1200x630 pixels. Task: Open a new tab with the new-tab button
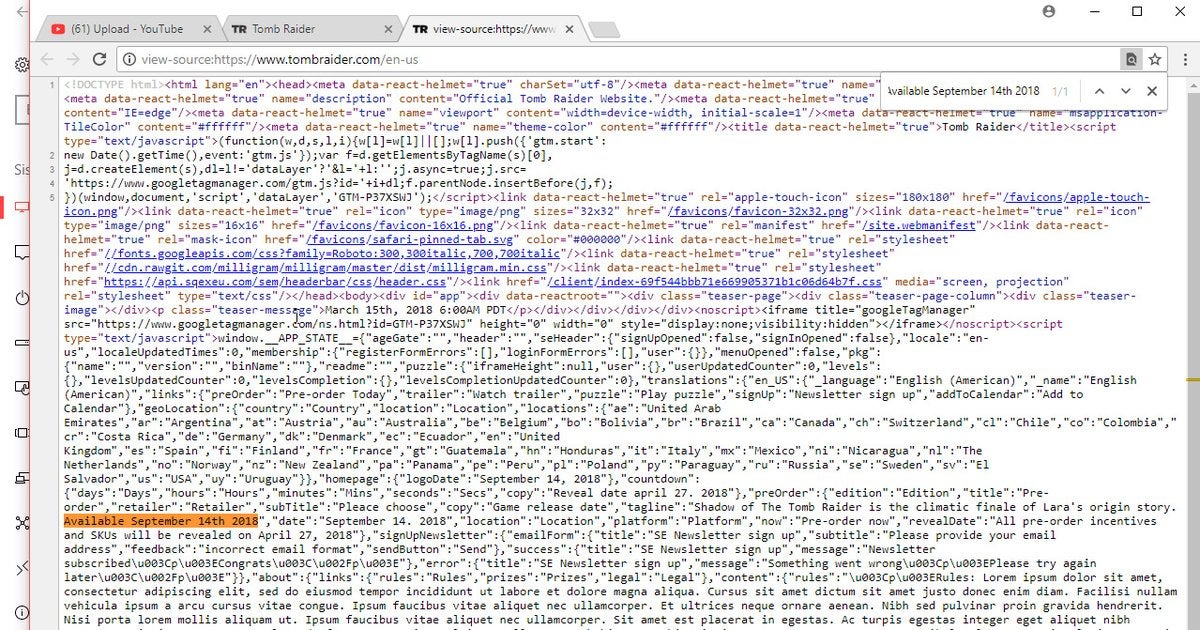click(x=604, y=31)
